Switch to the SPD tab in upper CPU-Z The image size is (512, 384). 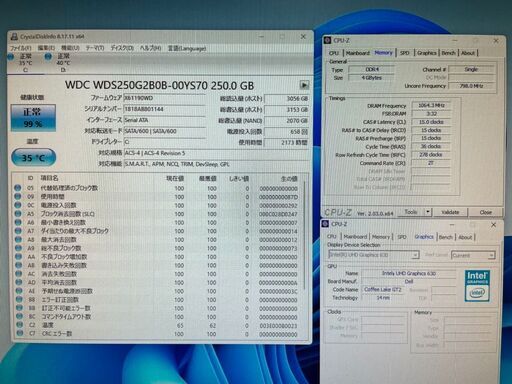tap(405, 53)
